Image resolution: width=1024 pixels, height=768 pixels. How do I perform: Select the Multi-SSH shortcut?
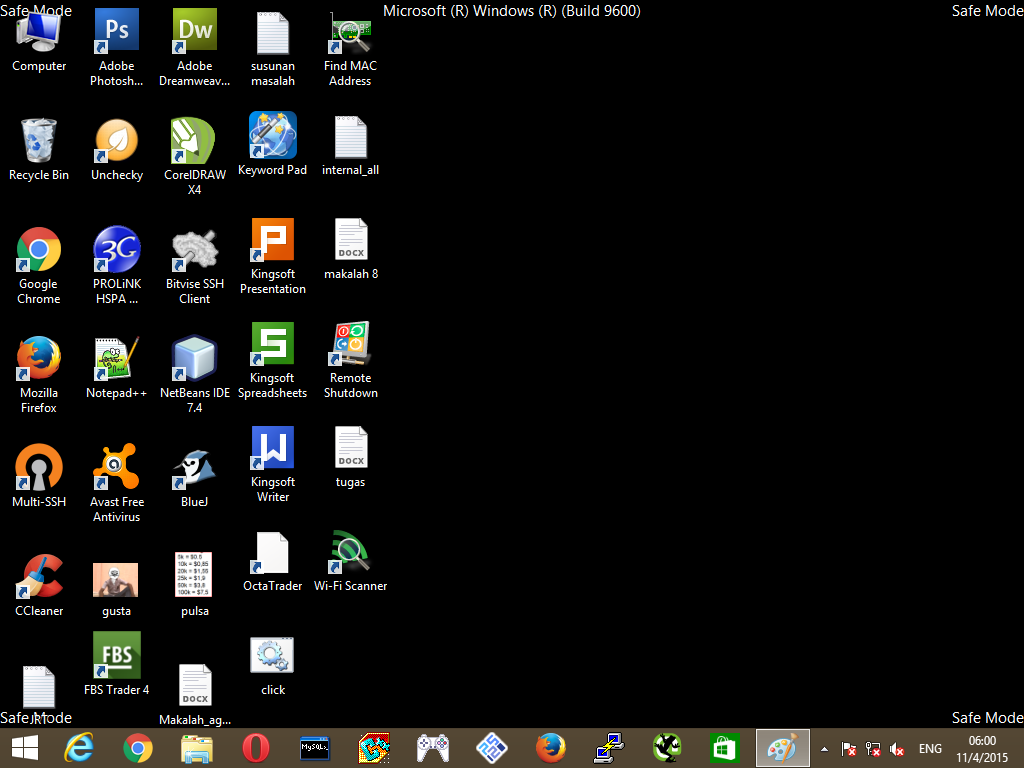click(x=39, y=476)
